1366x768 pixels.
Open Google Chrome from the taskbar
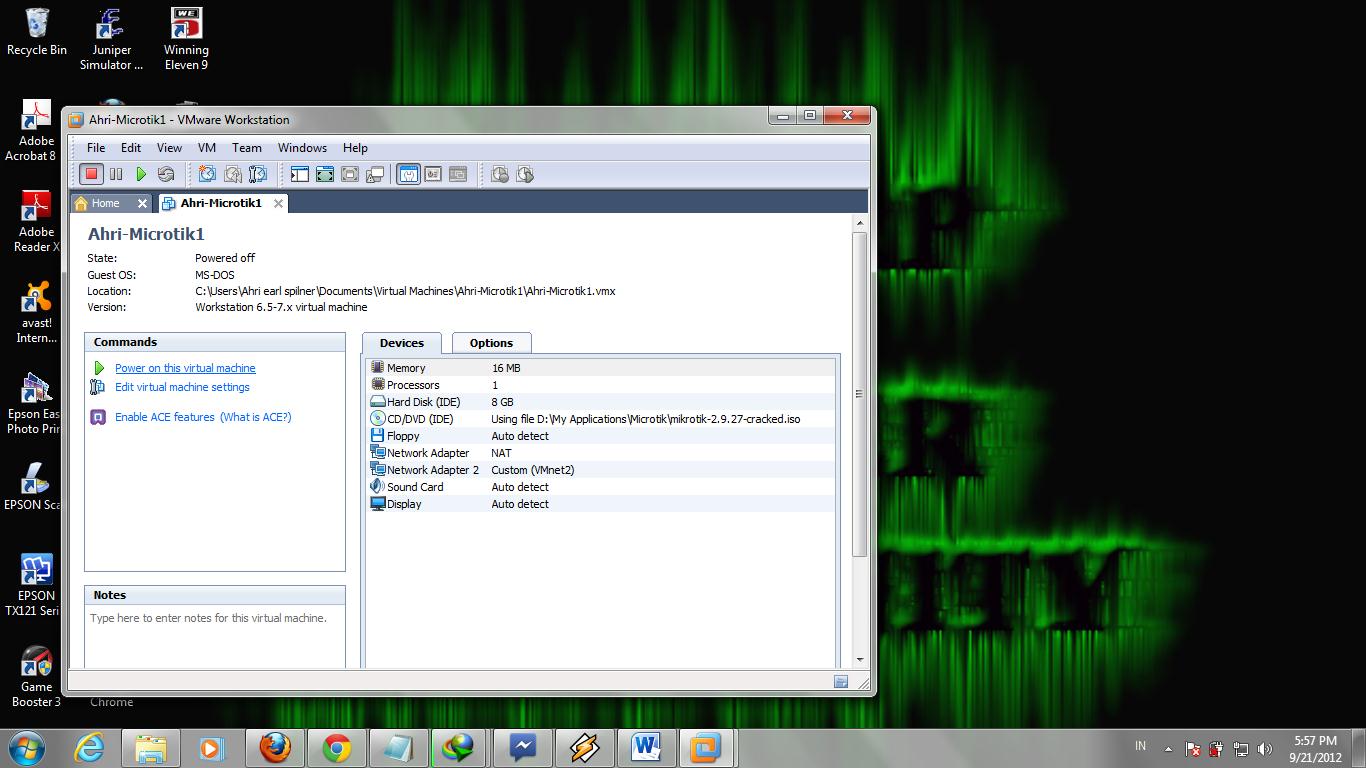[x=337, y=747]
